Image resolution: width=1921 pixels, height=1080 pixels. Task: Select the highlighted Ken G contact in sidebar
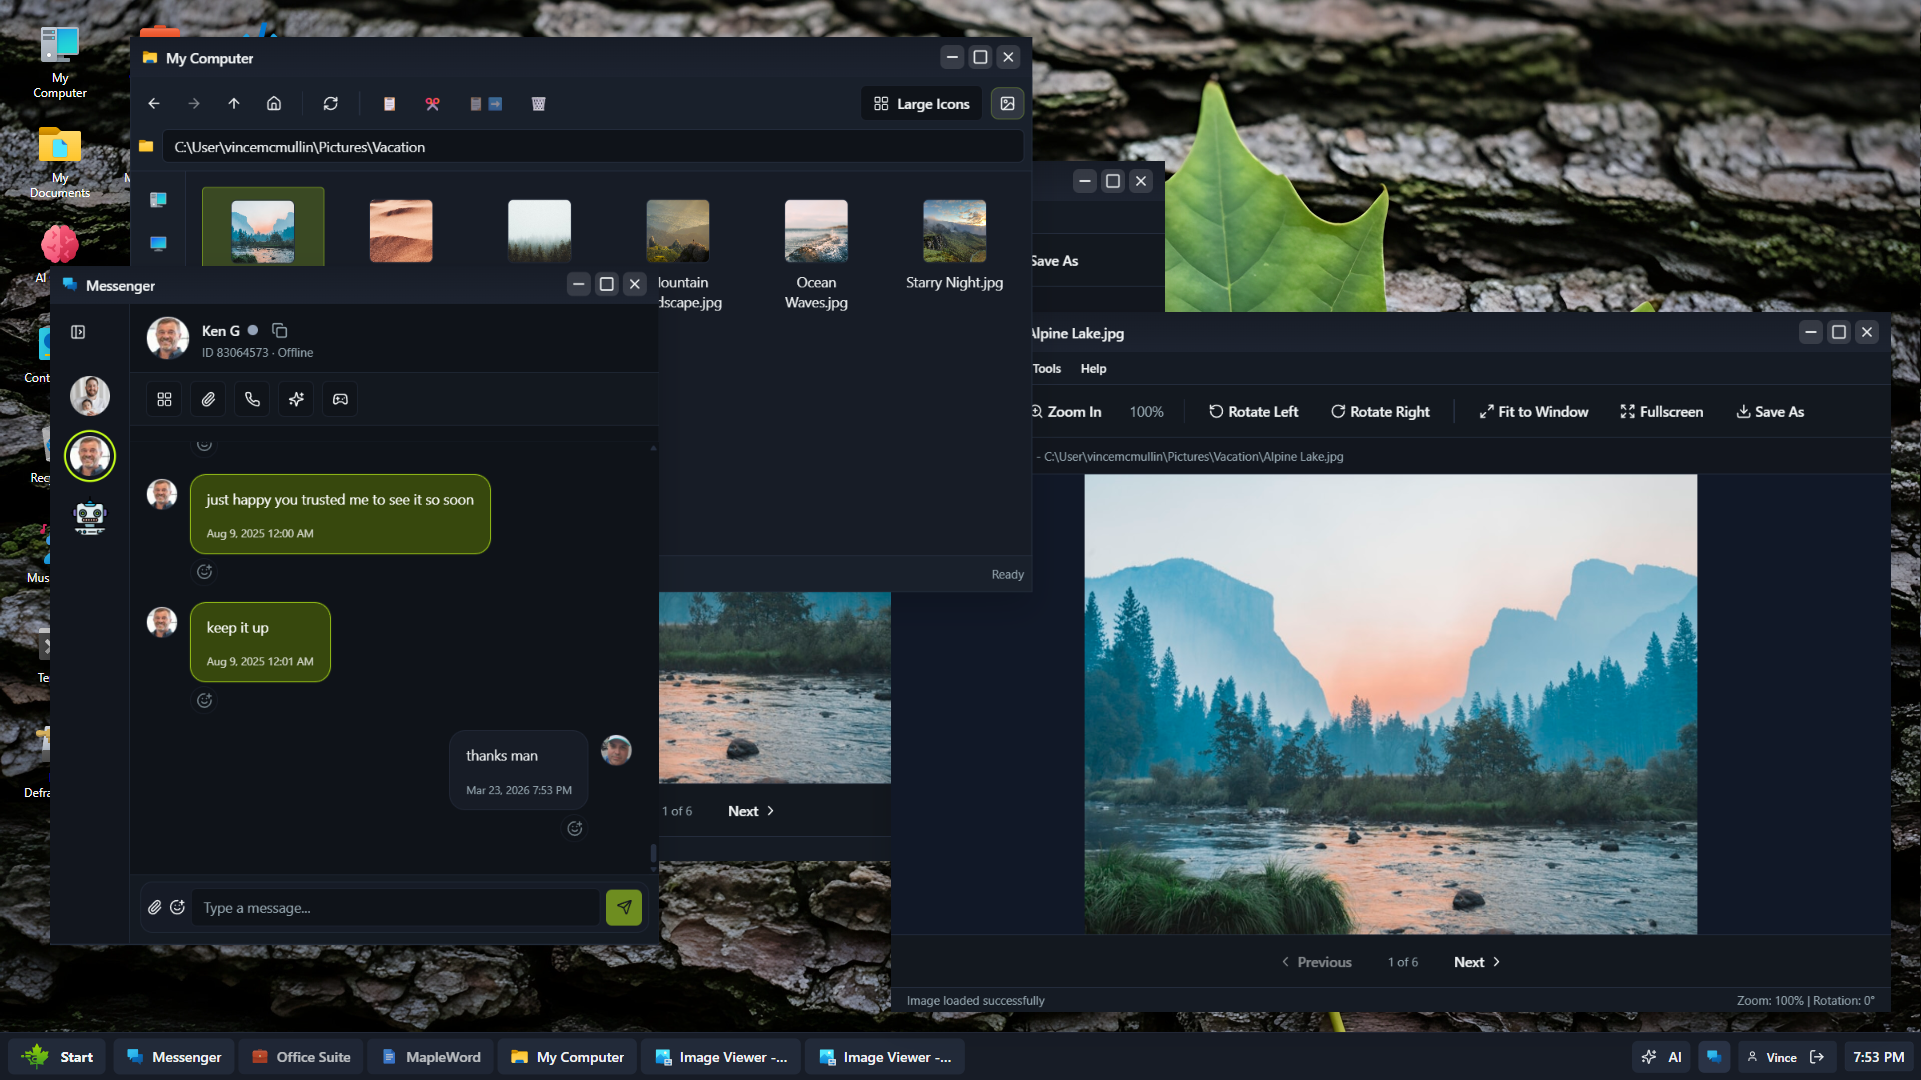point(90,456)
